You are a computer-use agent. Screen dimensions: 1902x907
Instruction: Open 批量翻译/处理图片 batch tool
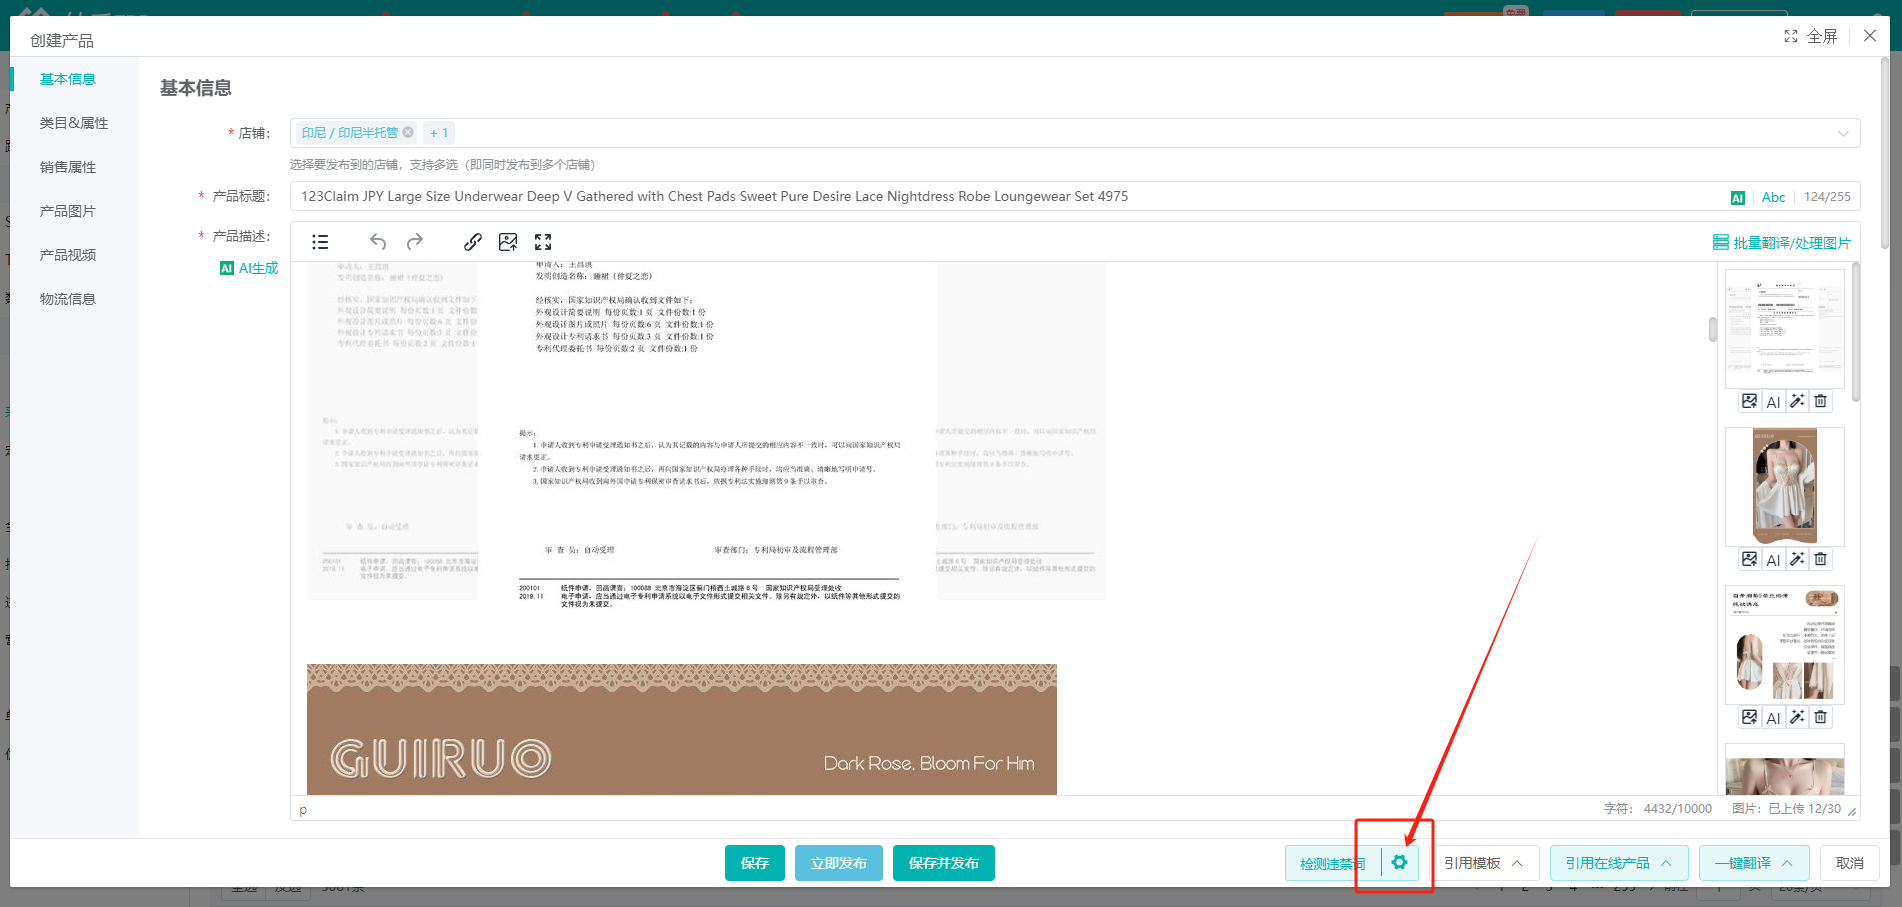pyautogui.click(x=1782, y=243)
